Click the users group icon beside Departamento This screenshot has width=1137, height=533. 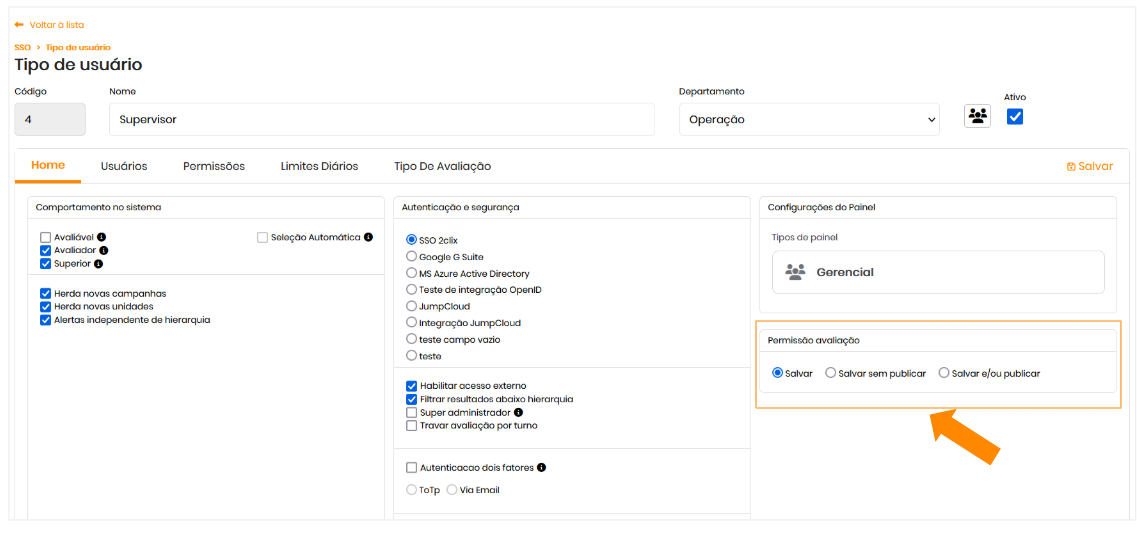(977, 116)
